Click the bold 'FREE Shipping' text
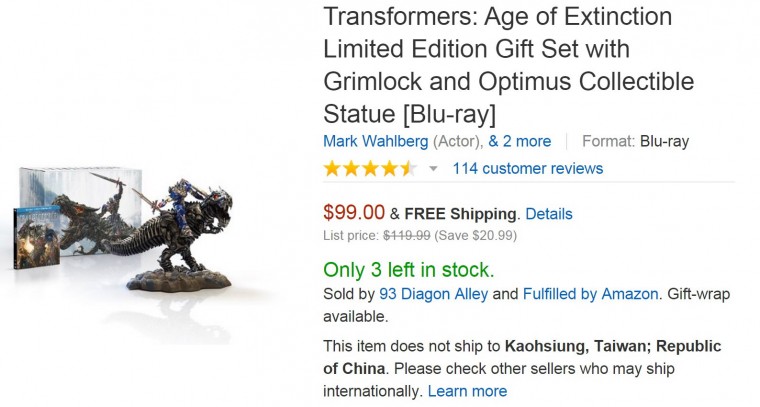This screenshot has height=407, width=760. click(461, 213)
